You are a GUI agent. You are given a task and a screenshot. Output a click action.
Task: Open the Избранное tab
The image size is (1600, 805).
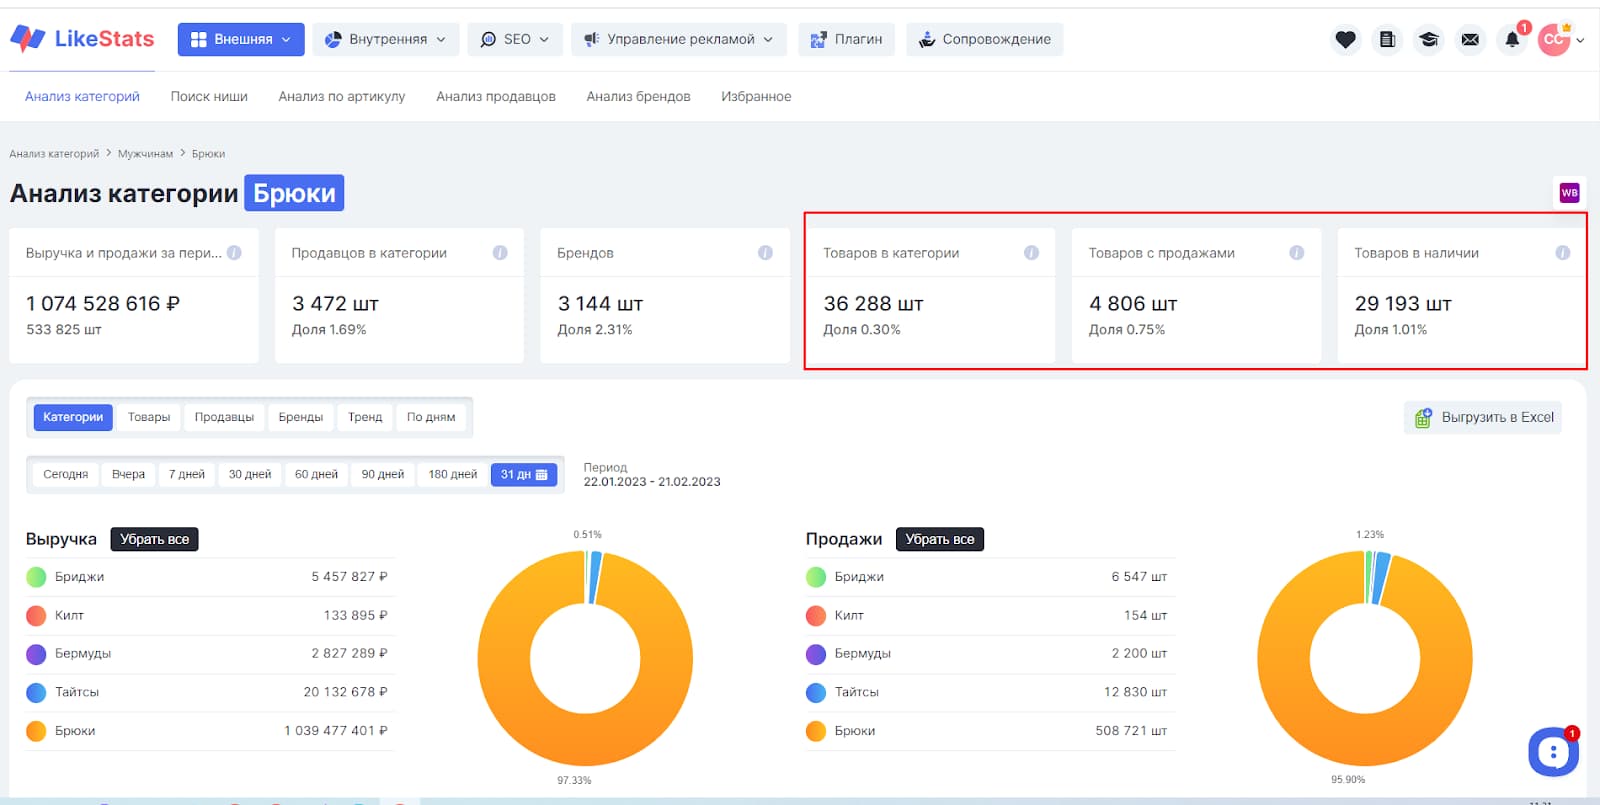pyautogui.click(x=756, y=96)
